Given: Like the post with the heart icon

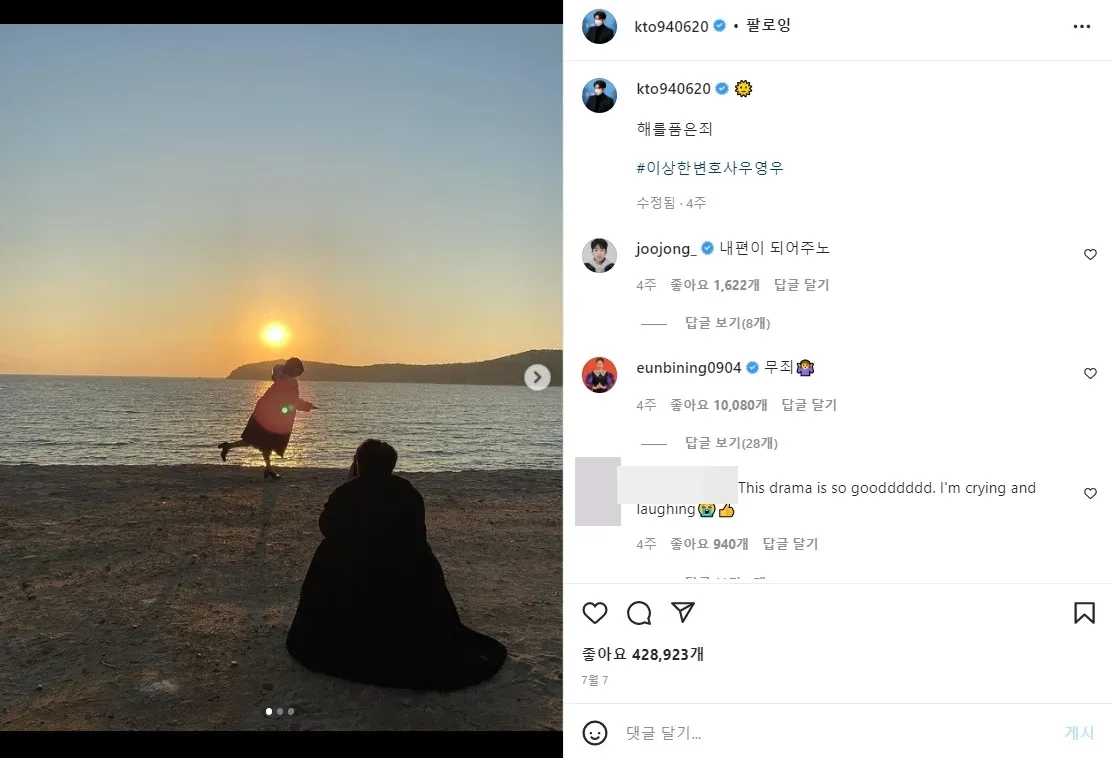Looking at the screenshot, I should click(594, 613).
